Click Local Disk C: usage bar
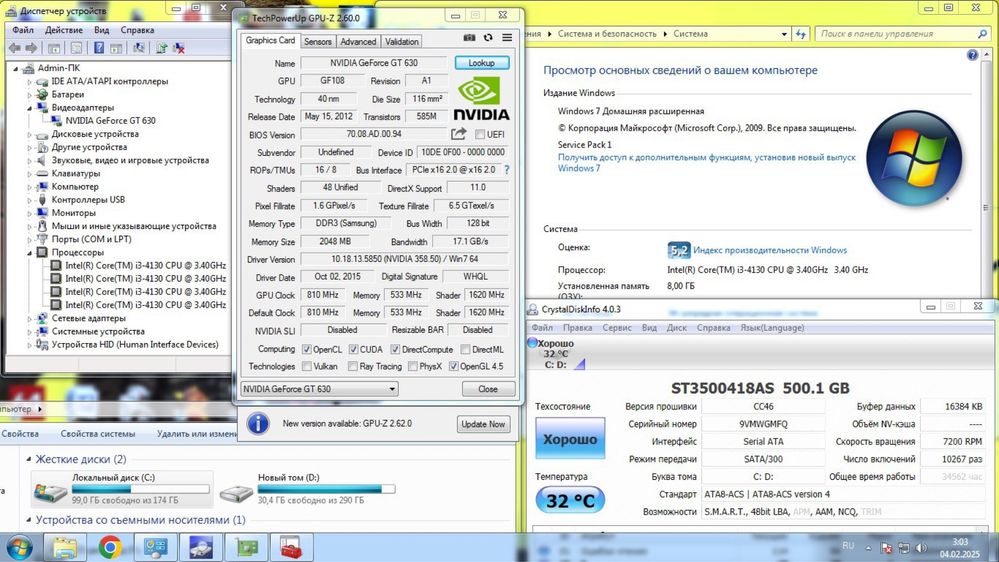 coord(140,489)
